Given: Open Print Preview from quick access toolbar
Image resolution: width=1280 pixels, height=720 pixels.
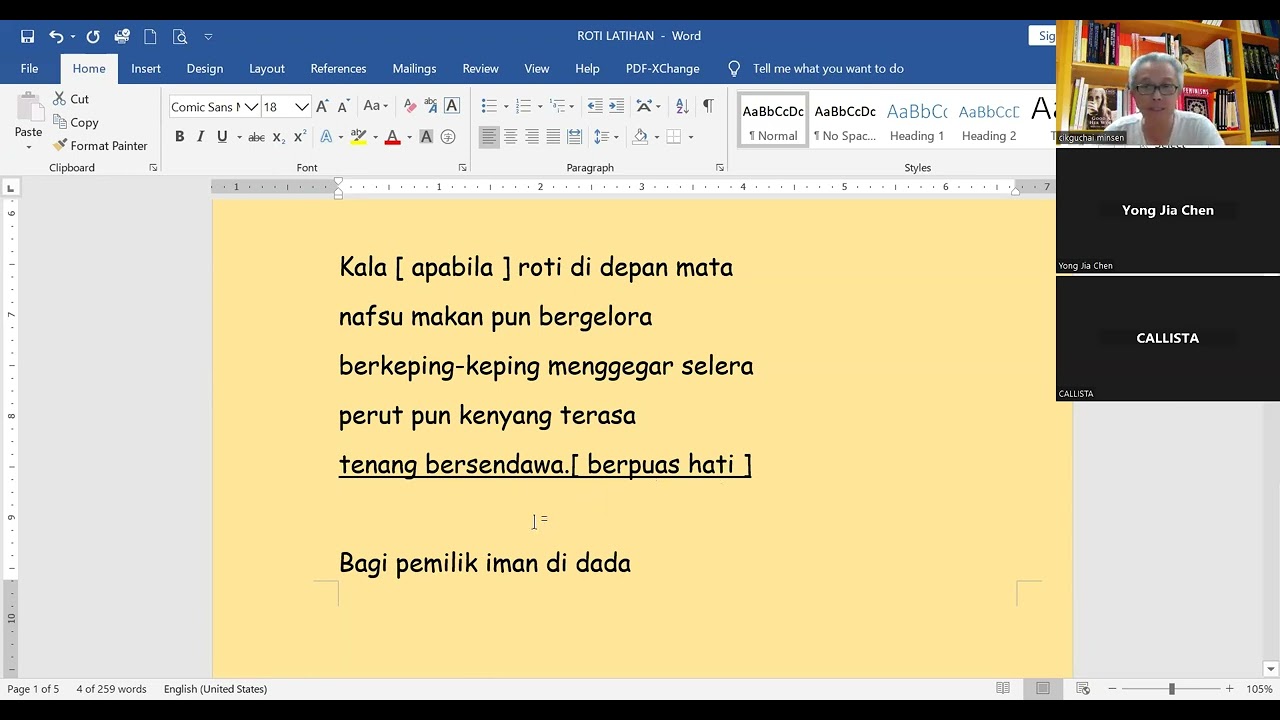Looking at the screenshot, I should coord(180,36).
